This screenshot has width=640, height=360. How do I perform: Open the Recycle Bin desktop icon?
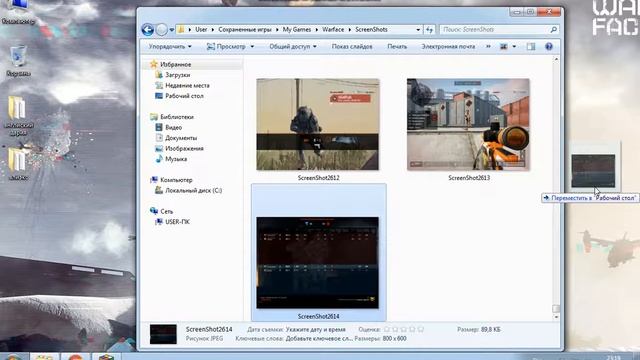(x=18, y=60)
